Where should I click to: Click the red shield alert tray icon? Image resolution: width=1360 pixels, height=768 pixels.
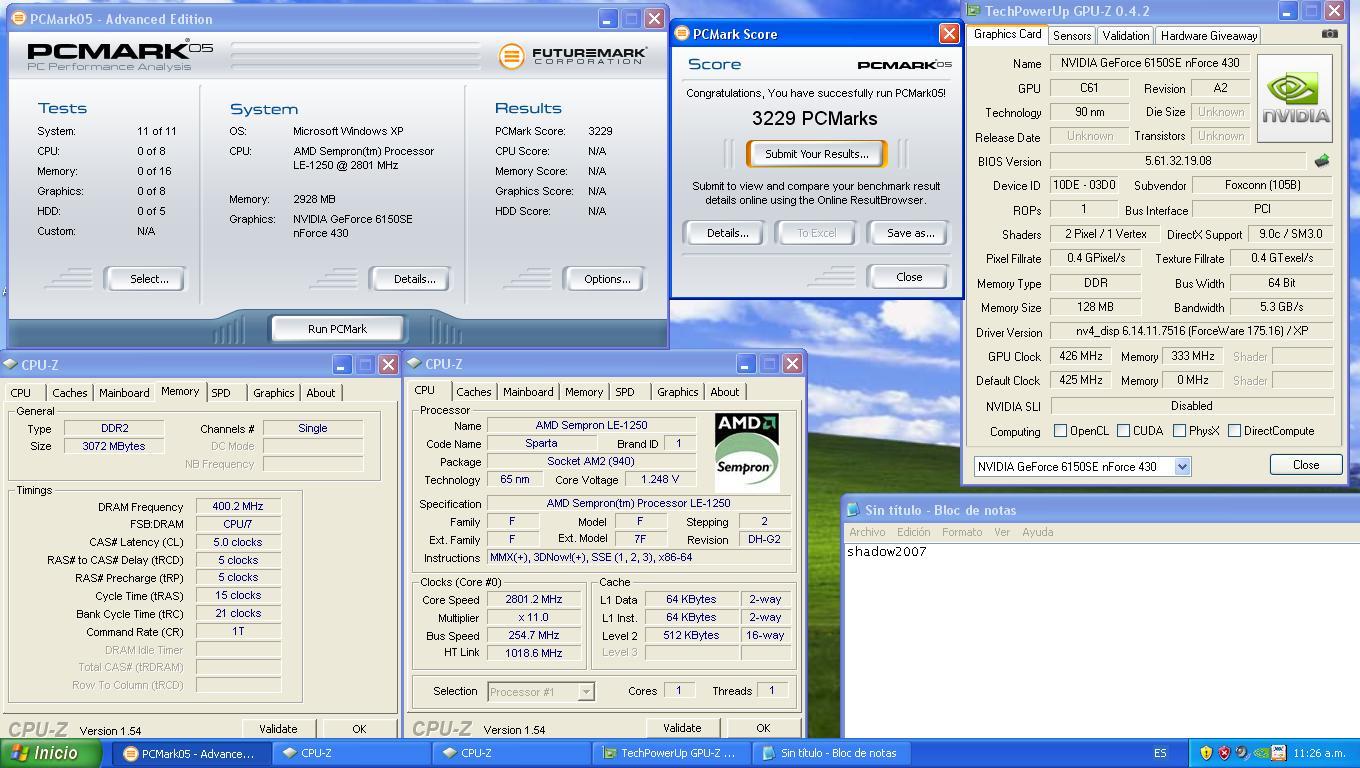click(x=1223, y=753)
